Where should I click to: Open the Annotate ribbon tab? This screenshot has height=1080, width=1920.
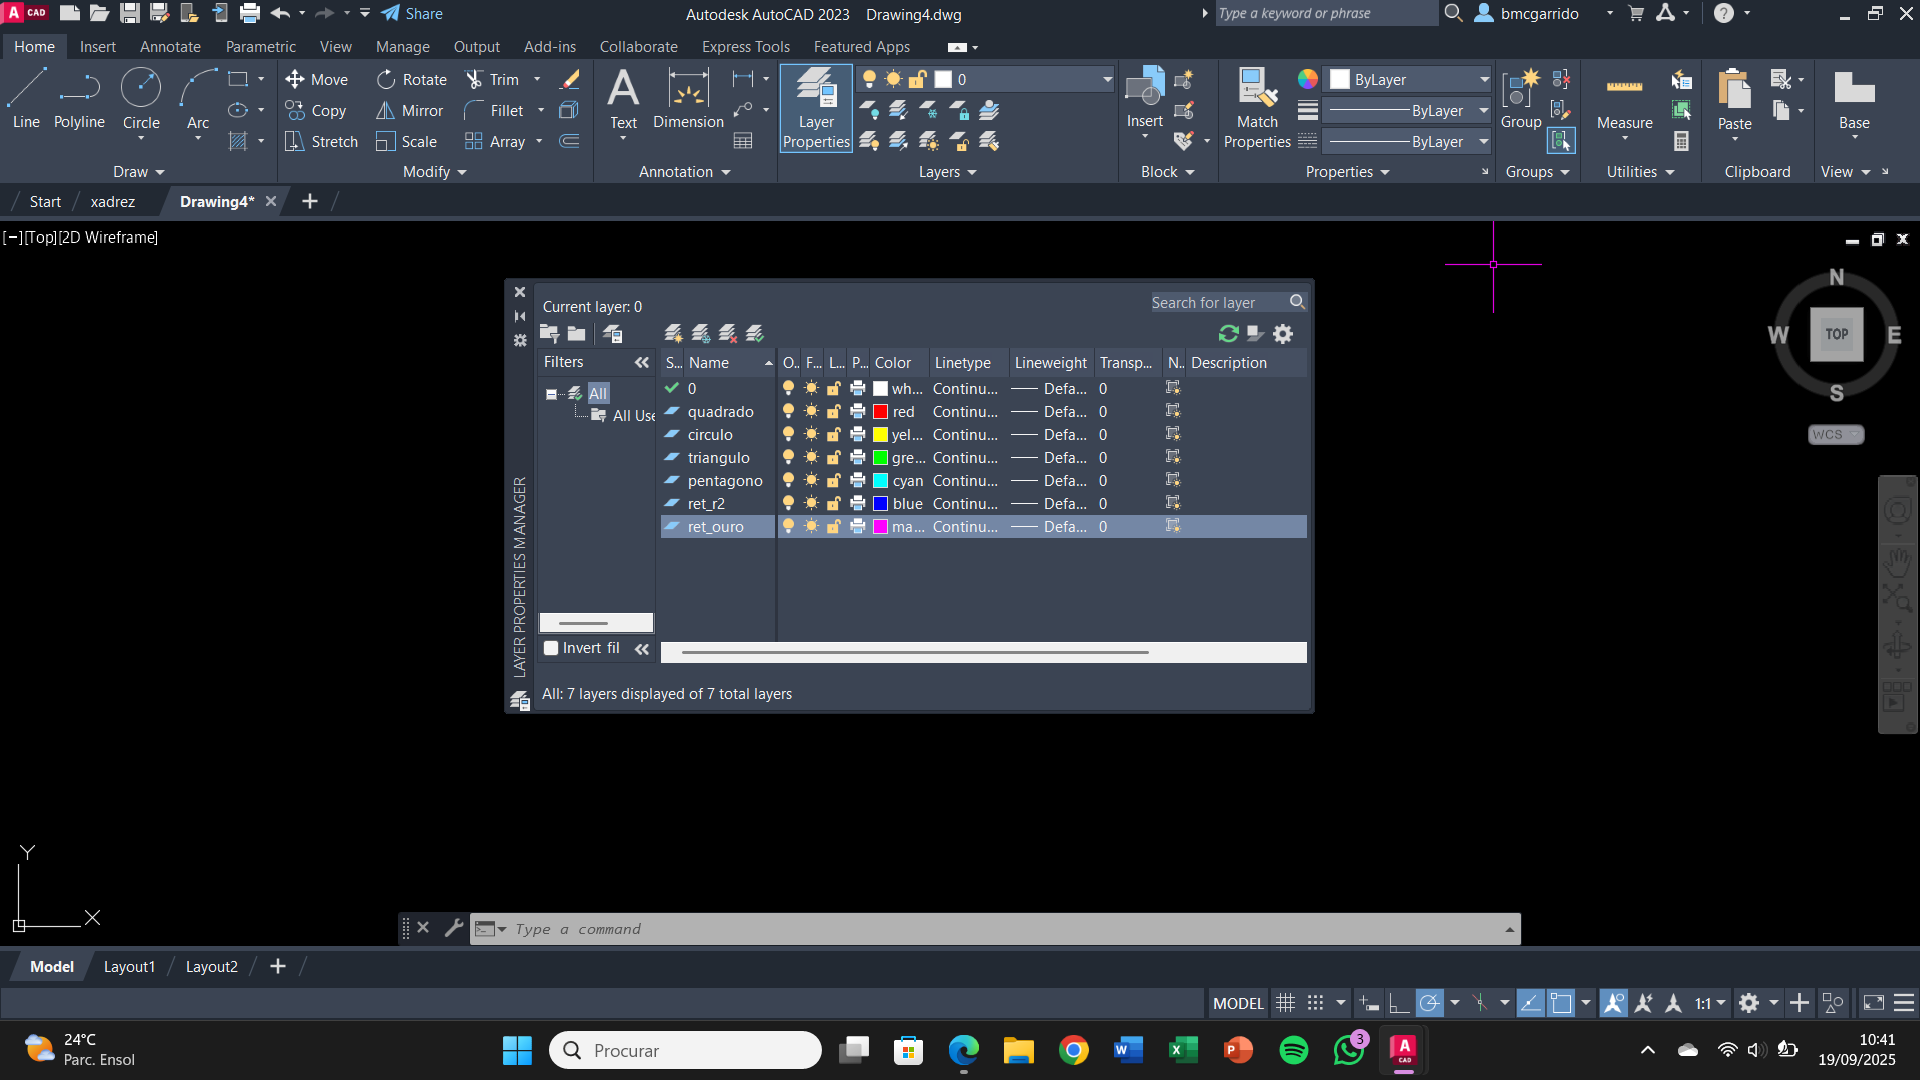coord(170,47)
